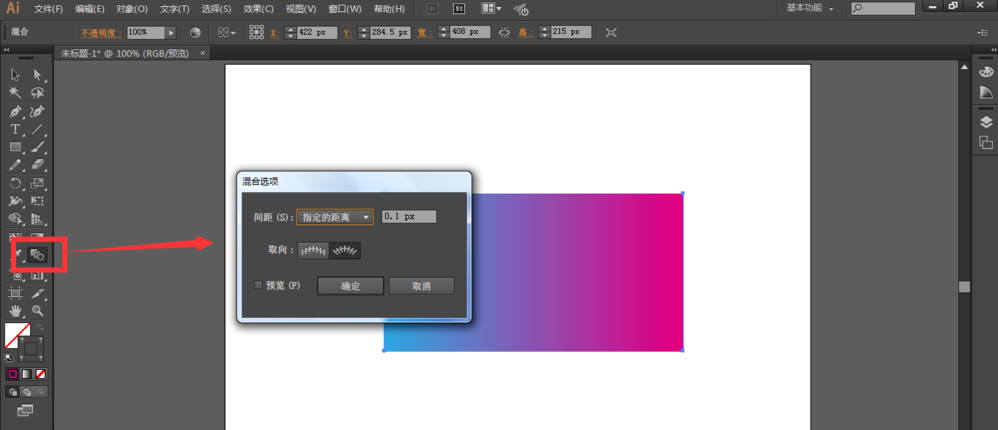This screenshot has height=430, width=998.
Task: Switch to the 未标题-1 document tab
Action: [125, 54]
